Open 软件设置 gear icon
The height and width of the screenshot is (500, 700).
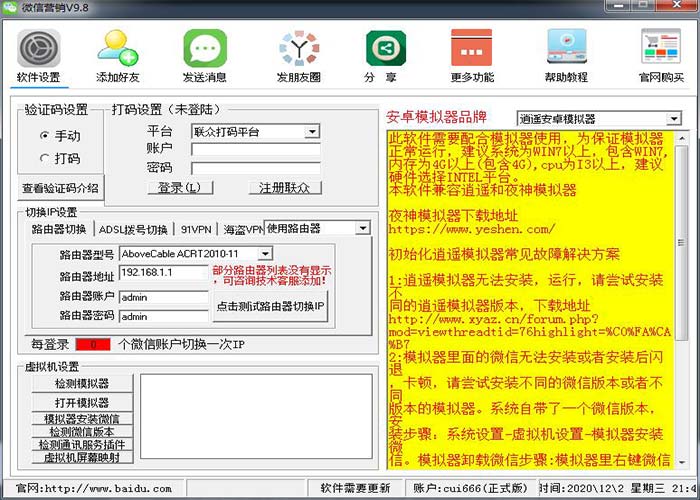click(x=39, y=48)
